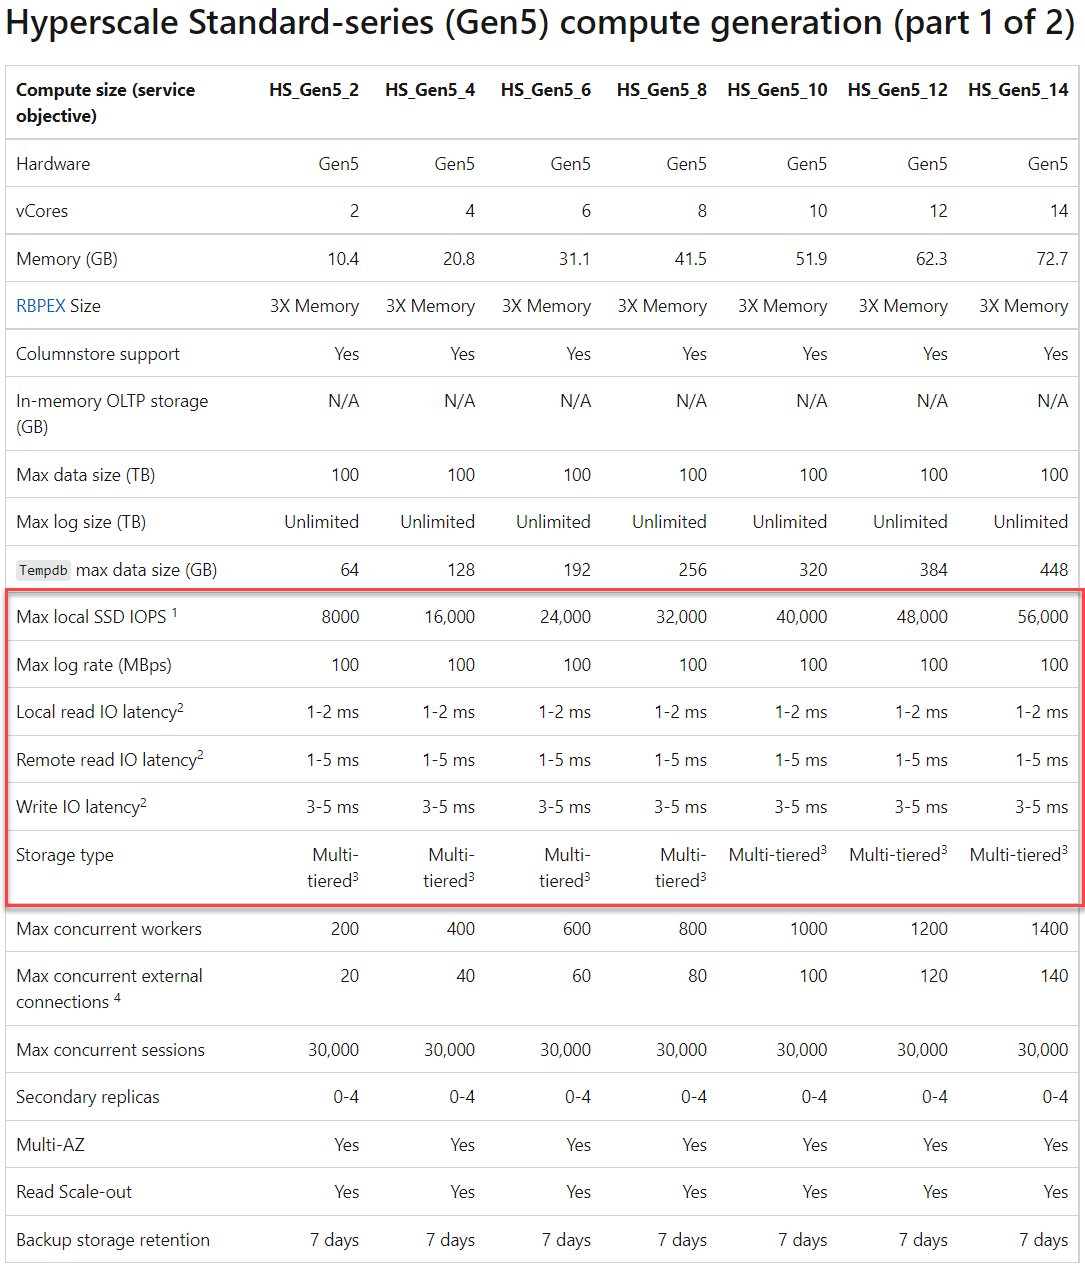Screen dimensions: 1085x1271
Task: Click the SSD IOPS value 24,000
Action: coord(566,617)
